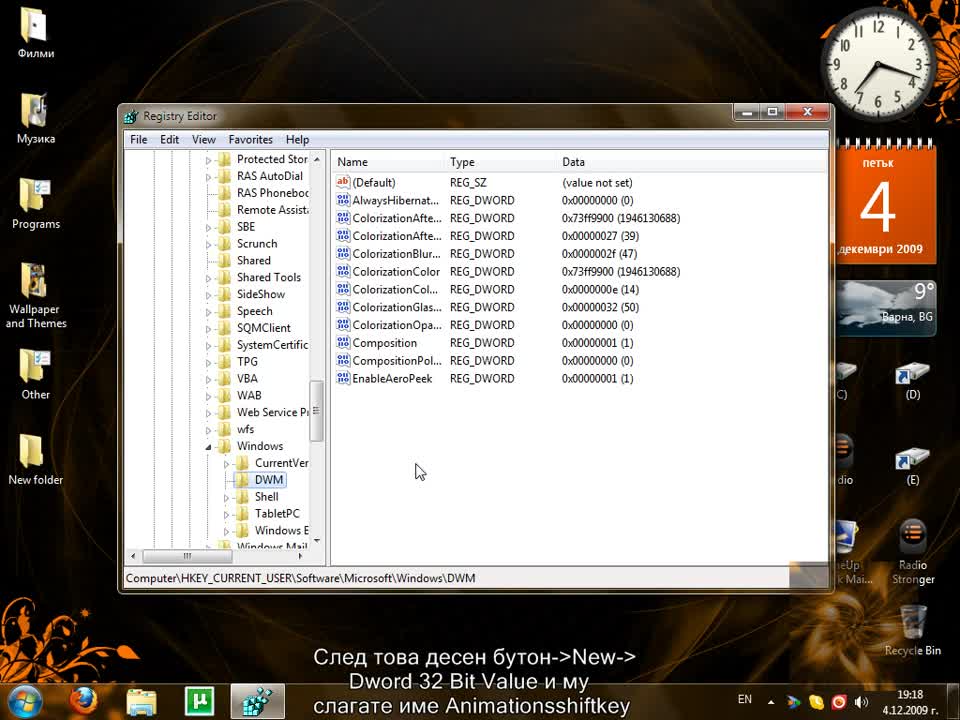Click tree horizontal scrollbar right arrow

click(300, 556)
